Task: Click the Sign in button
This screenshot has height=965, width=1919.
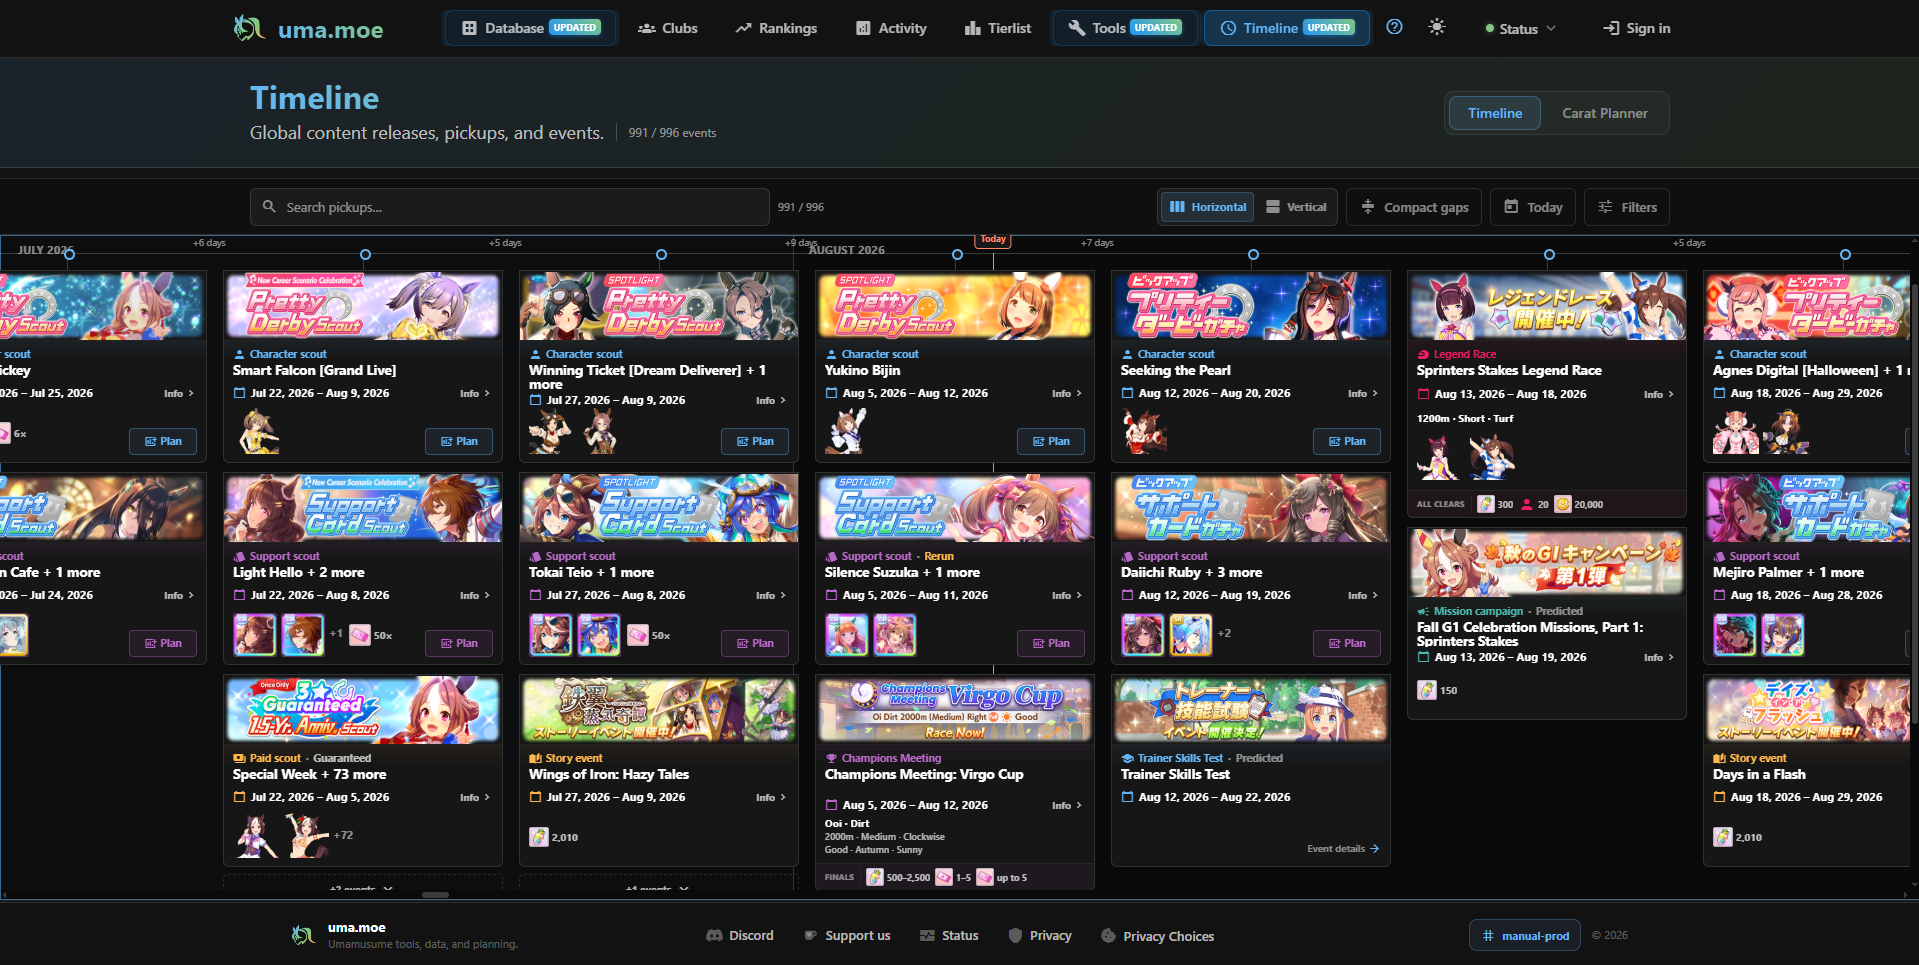Action: 1637,28
